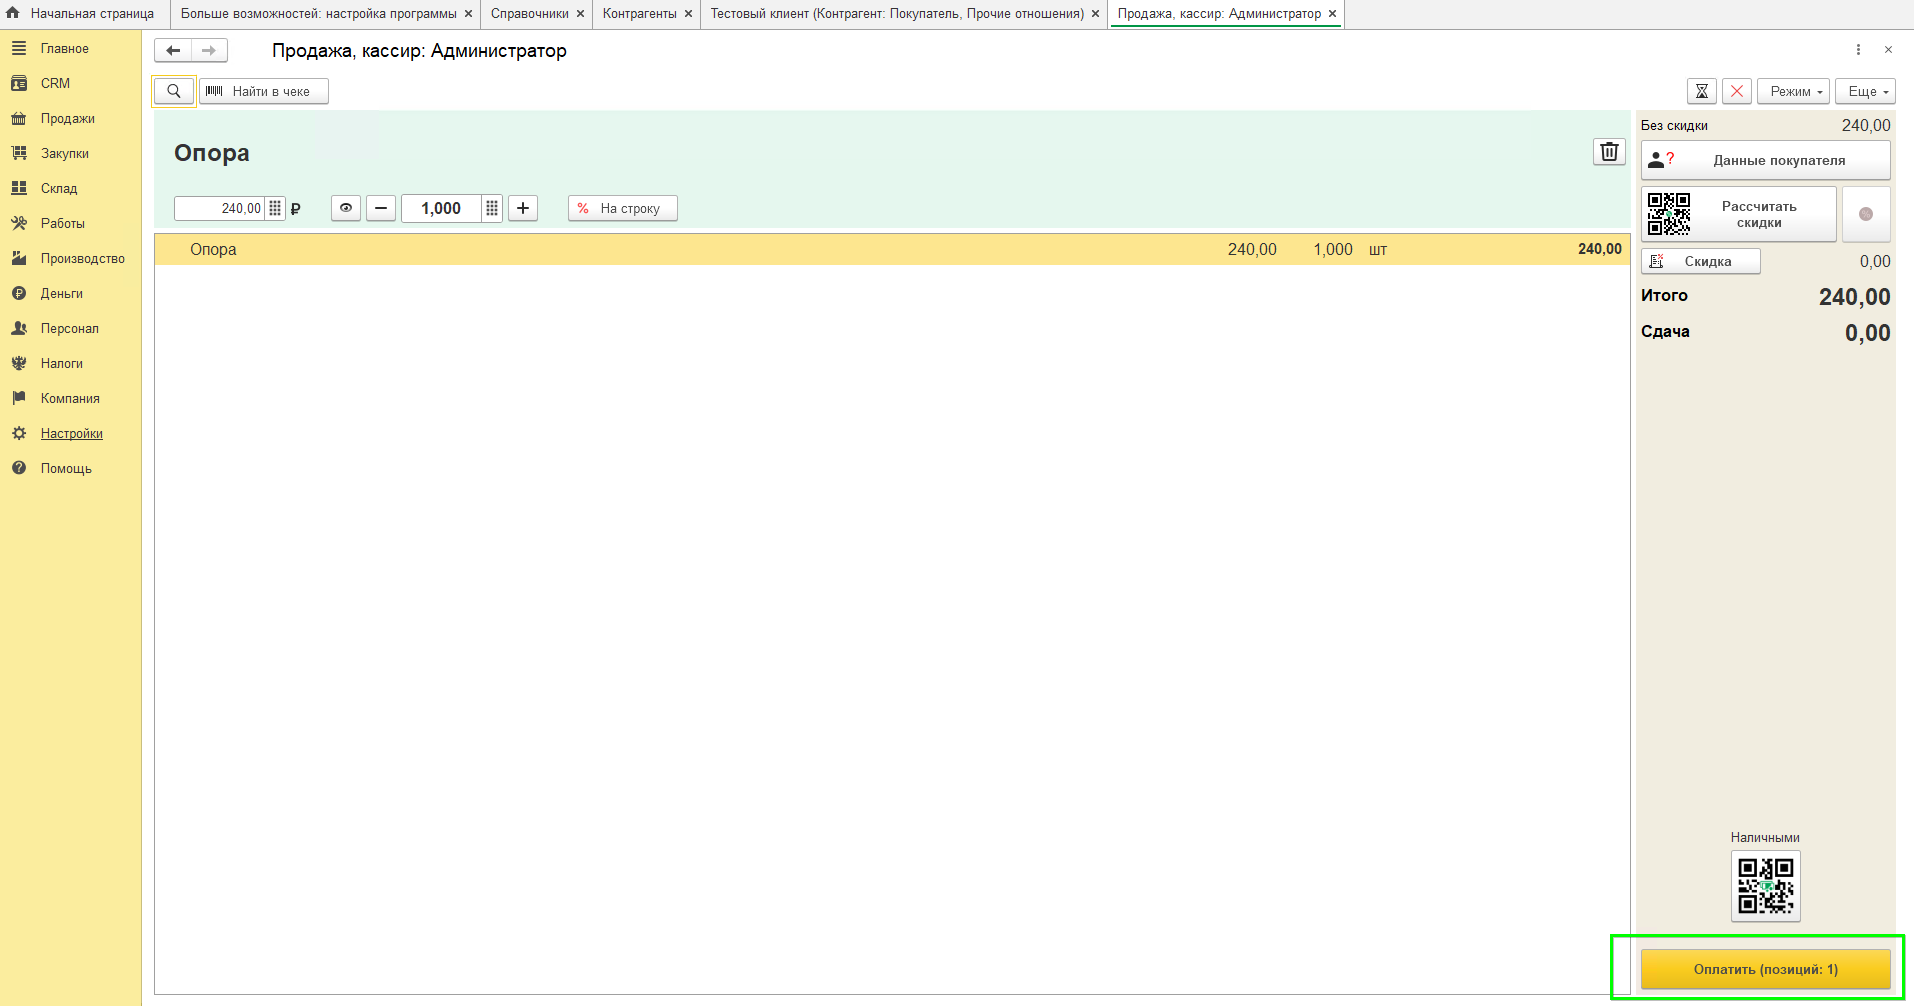1914x1006 pixels.
Task: Click the Сдача amount 0,00
Action: click(1867, 333)
